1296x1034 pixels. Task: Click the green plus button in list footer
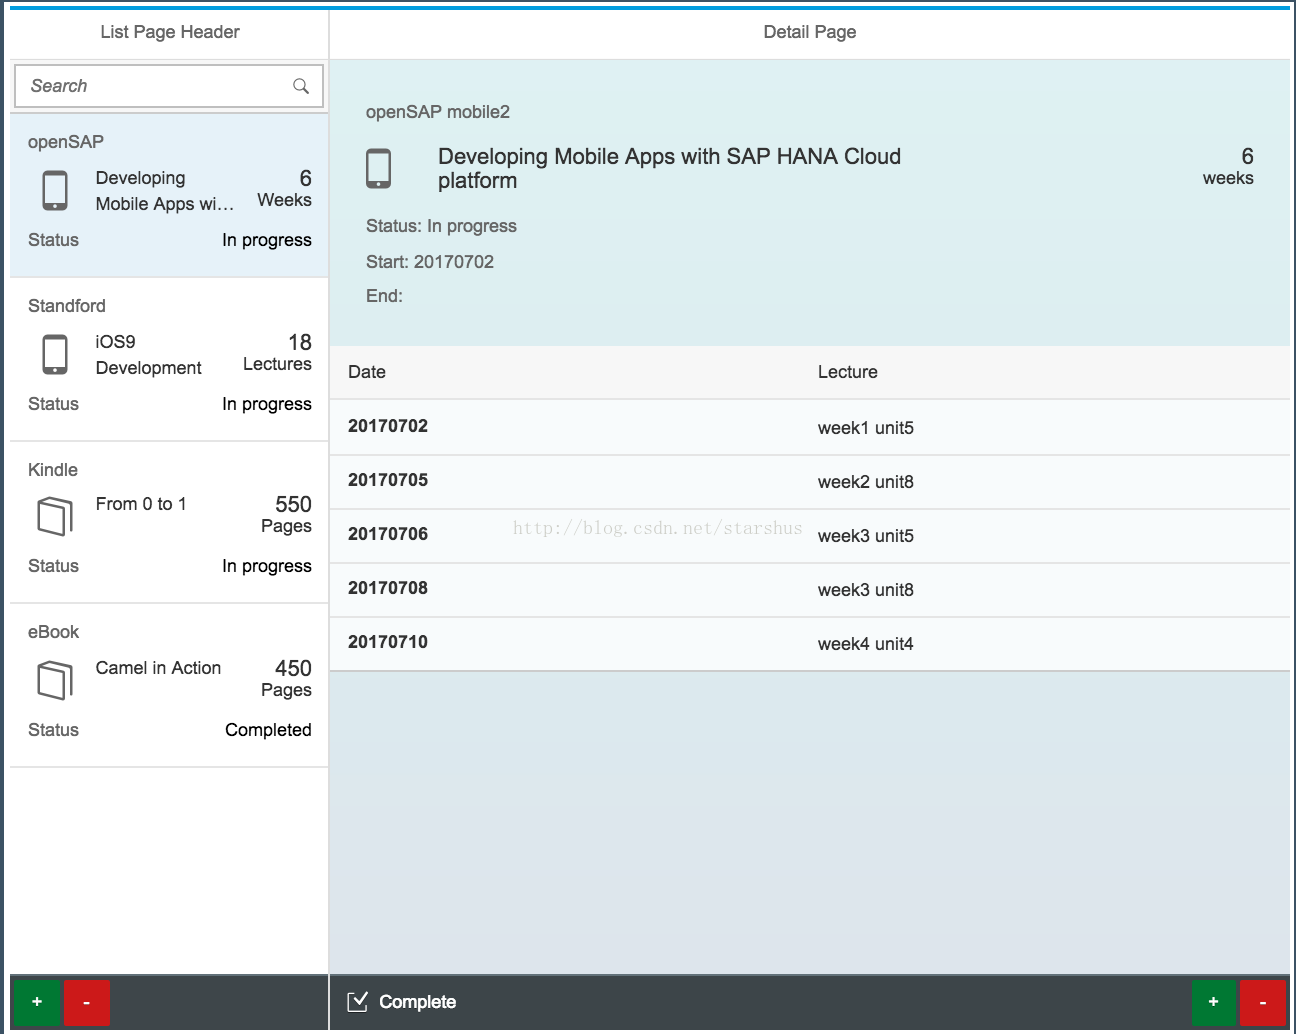[x=37, y=1001]
